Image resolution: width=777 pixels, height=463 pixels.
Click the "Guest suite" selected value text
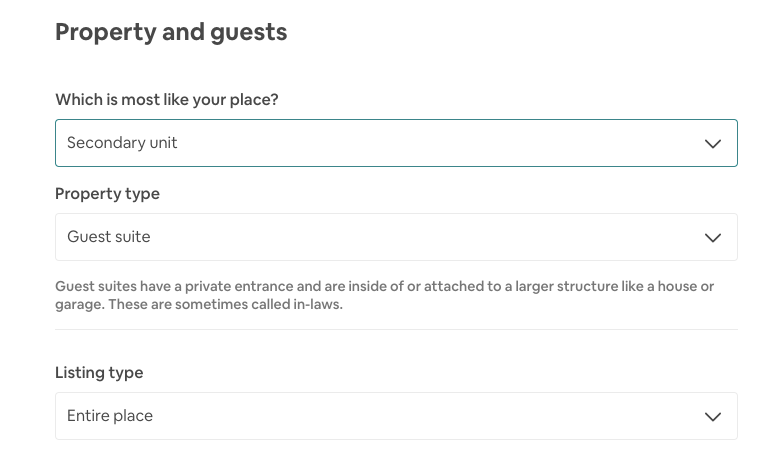pos(109,238)
